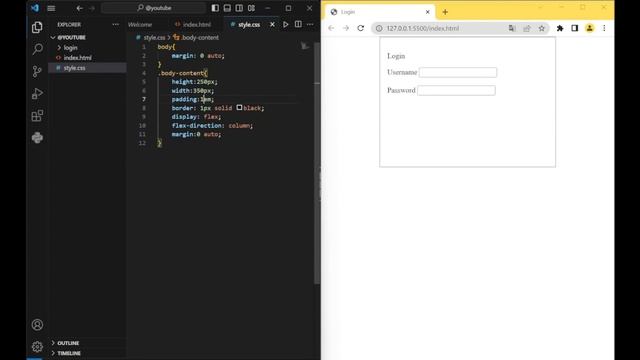Image resolution: width=640 pixels, height=360 pixels.
Task: Open index.html in the Explorer
Action: coord(87,58)
